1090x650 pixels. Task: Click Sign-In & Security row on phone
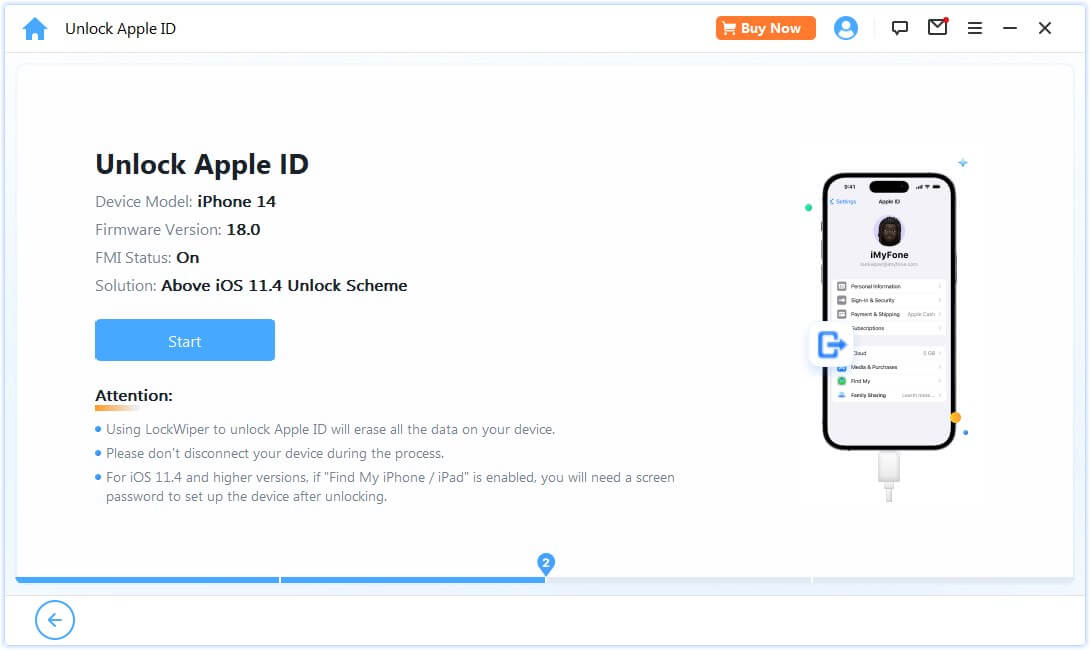[890, 300]
